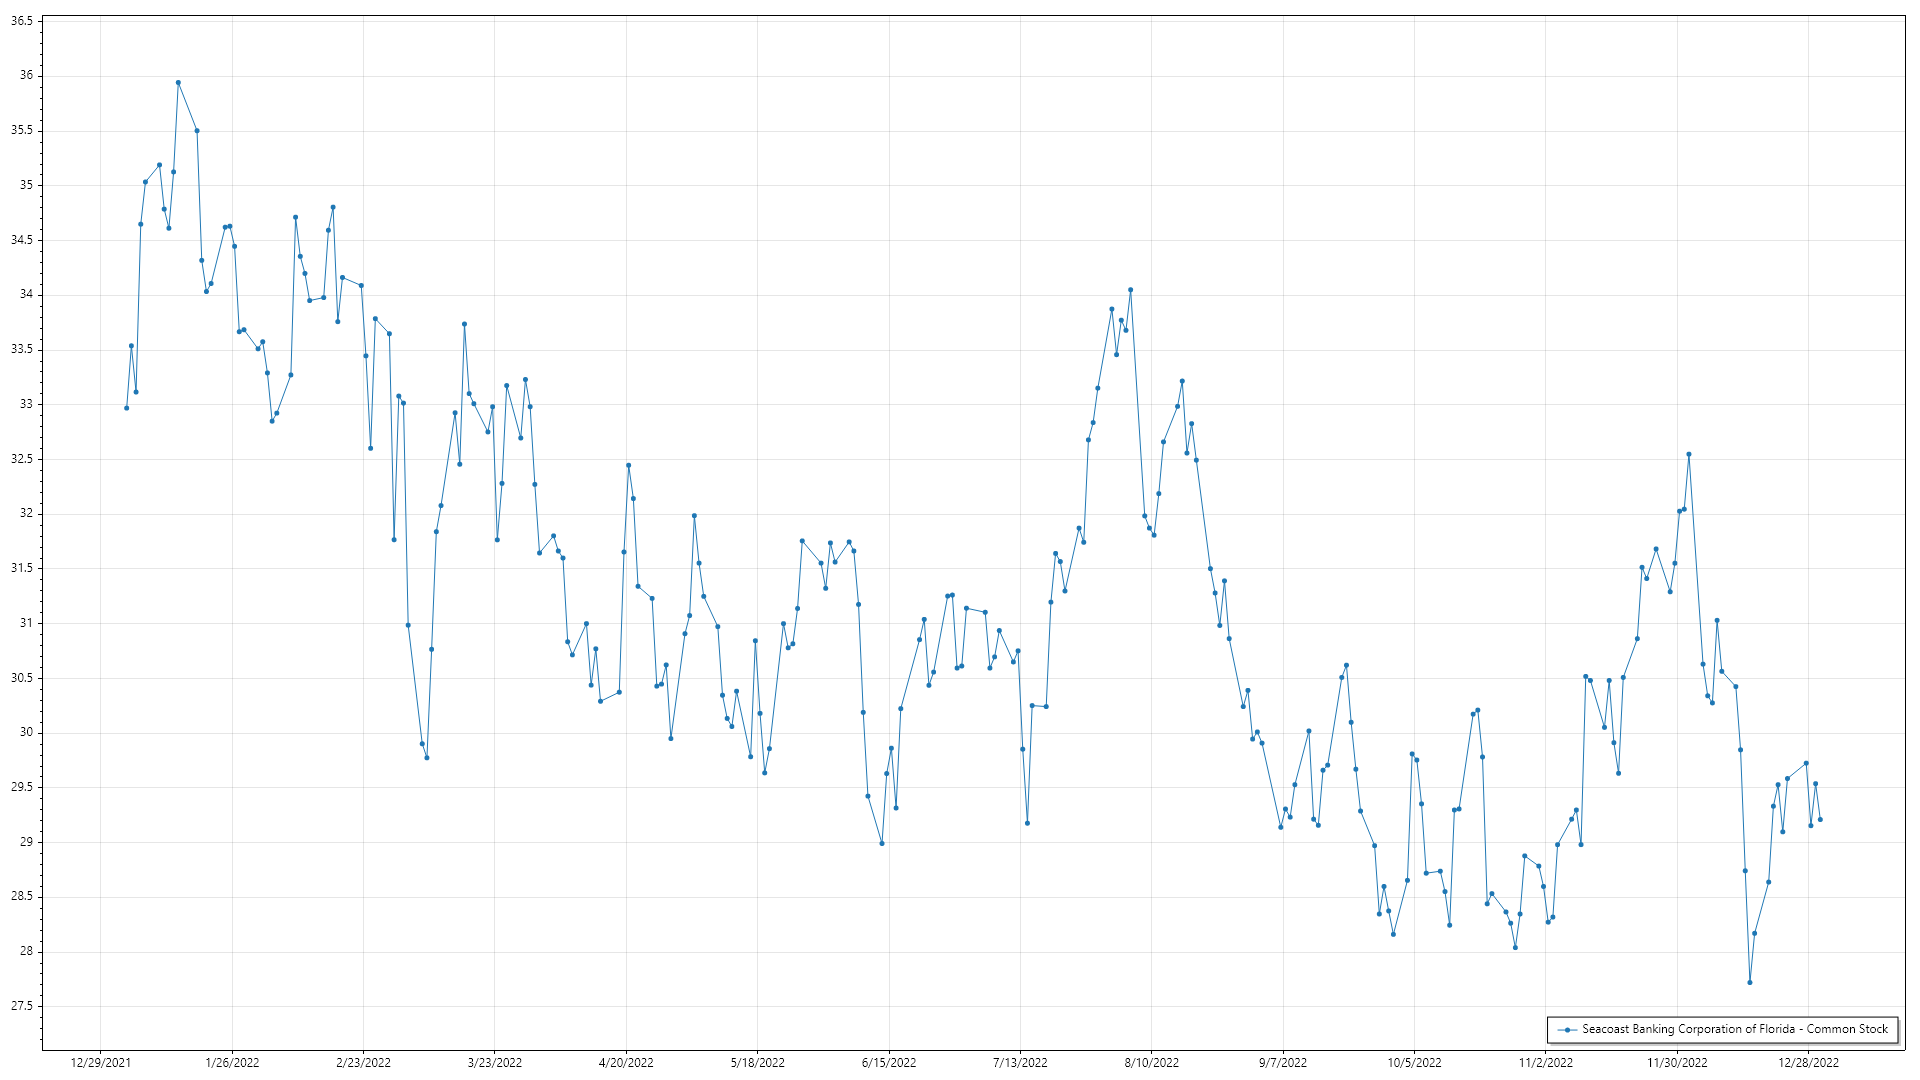Click the 8/10/2022 x-axis date label

(x=1152, y=1063)
